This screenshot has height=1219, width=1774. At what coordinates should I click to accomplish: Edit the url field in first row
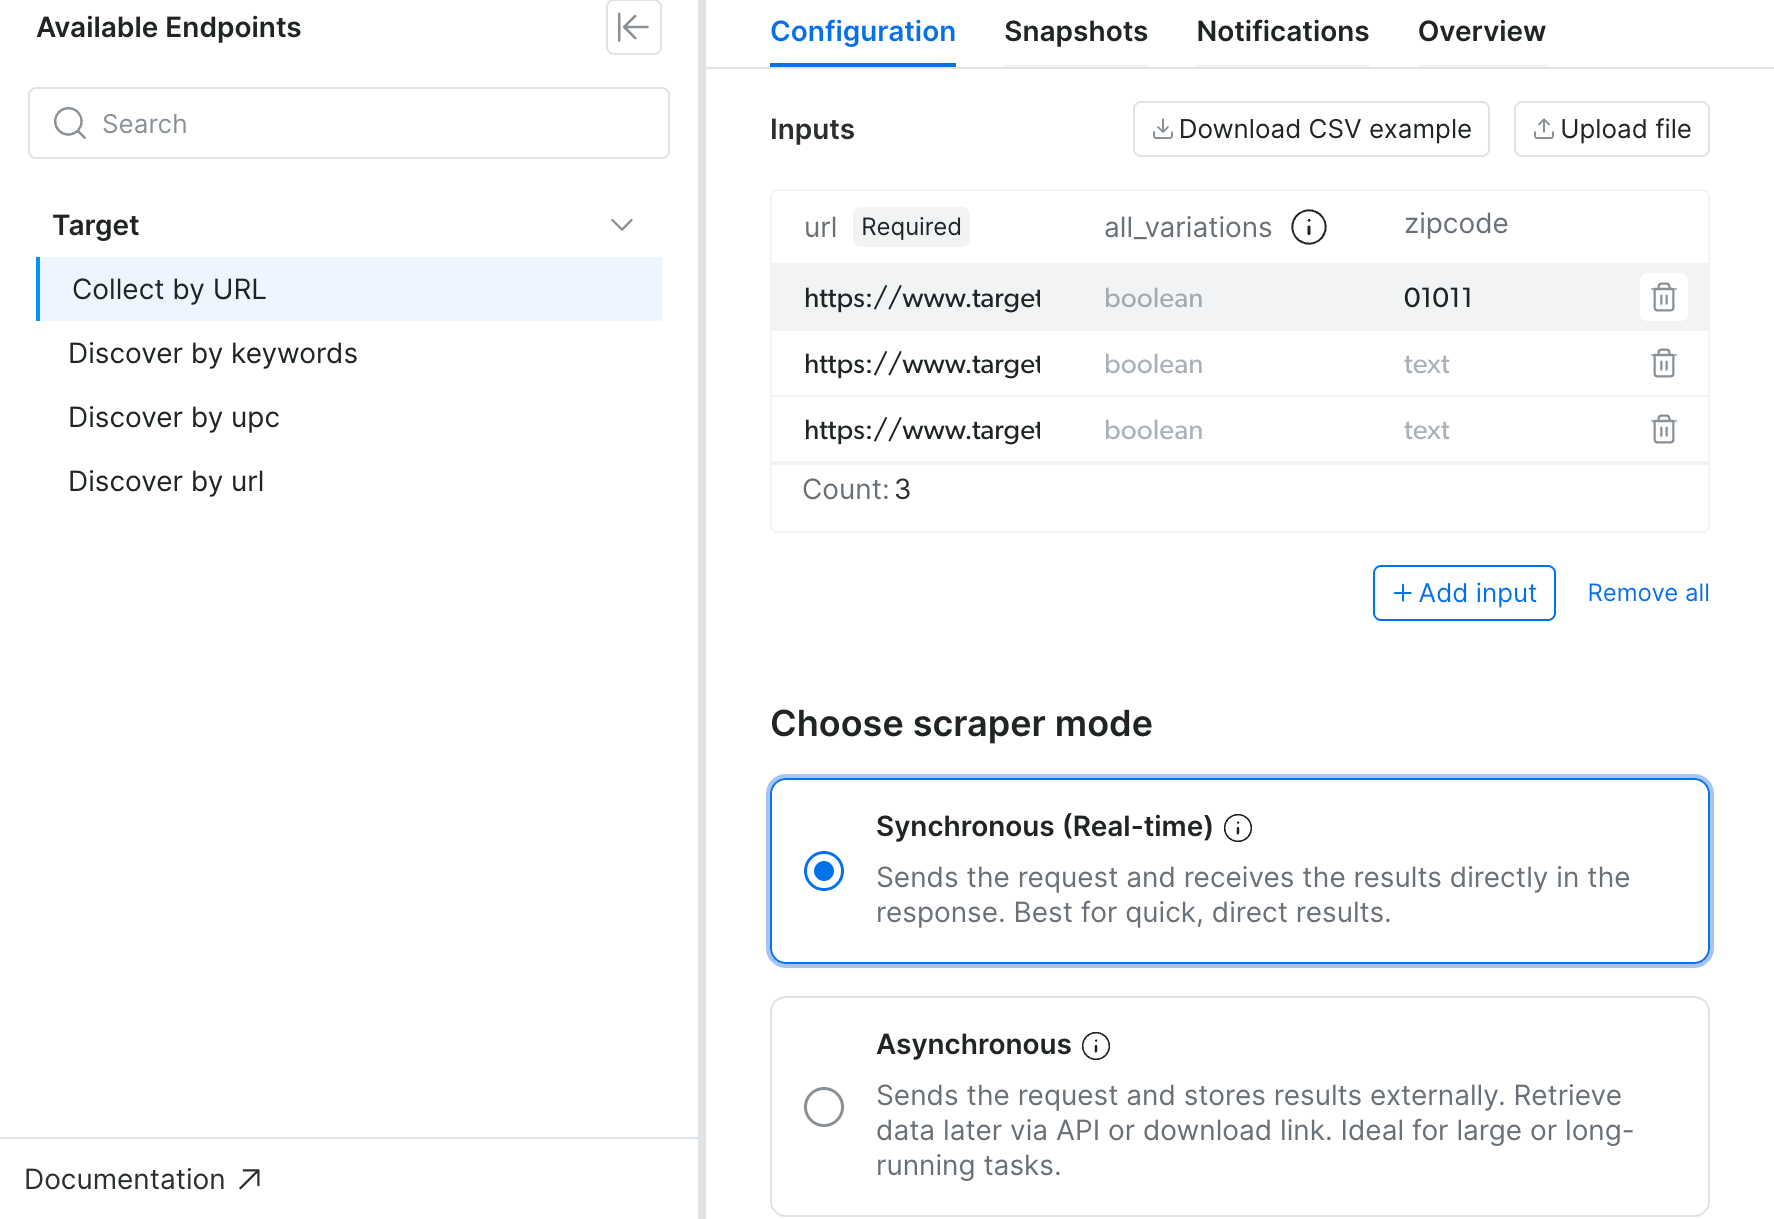coord(922,298)
